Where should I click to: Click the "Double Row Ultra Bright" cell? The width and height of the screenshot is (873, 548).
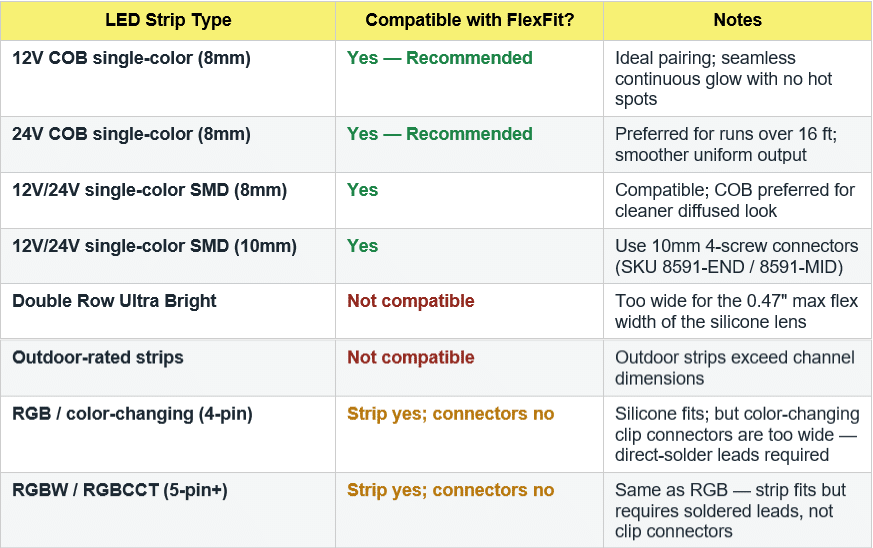(x=114, y=301)
